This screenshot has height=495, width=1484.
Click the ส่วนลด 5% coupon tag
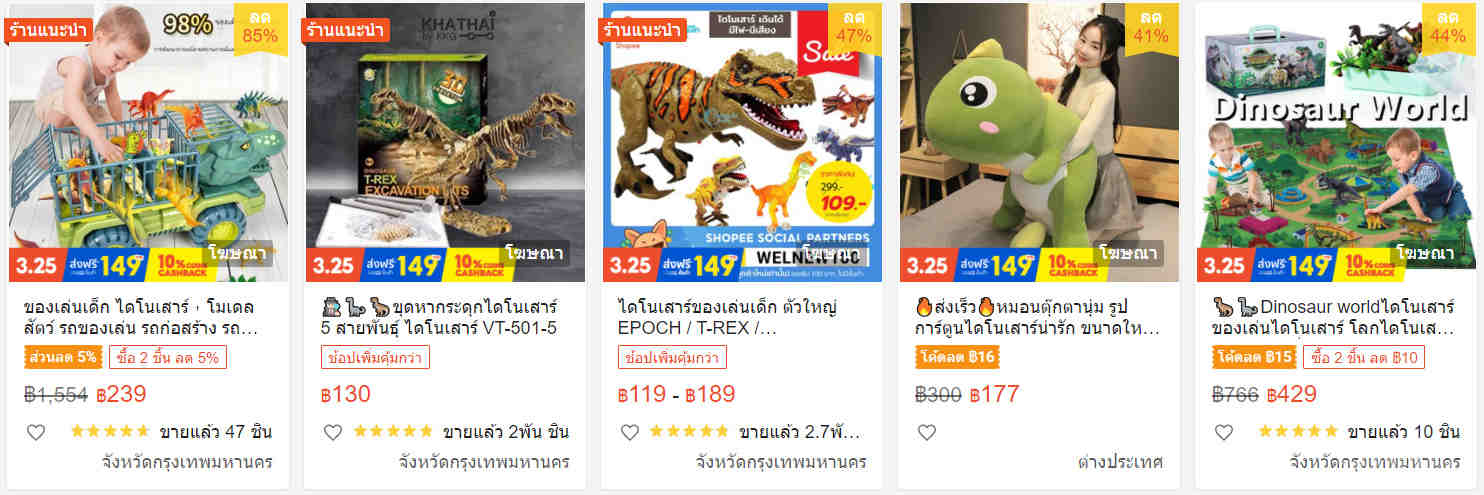(x=62, y=357)
